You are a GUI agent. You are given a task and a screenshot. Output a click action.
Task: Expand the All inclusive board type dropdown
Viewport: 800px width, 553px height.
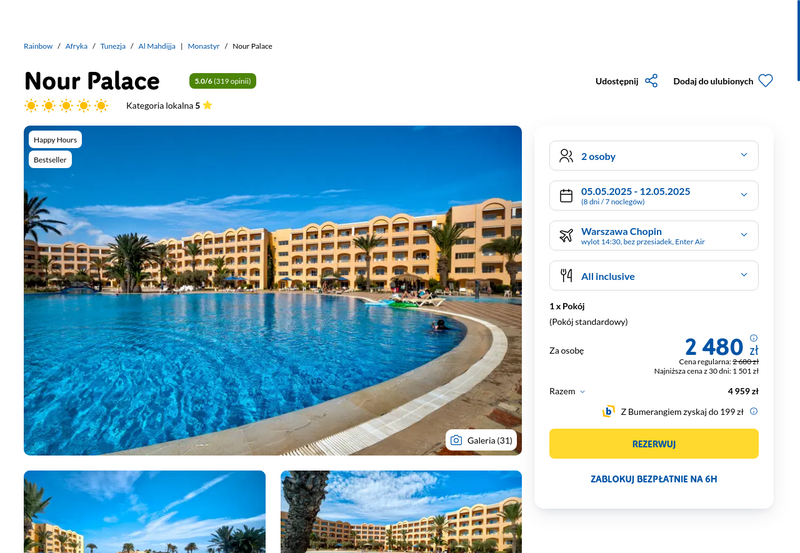654,276
